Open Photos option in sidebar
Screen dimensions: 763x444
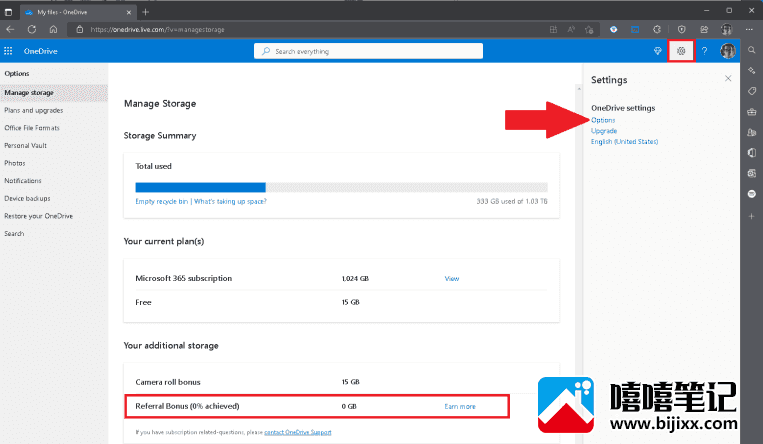tap(15, 163)
